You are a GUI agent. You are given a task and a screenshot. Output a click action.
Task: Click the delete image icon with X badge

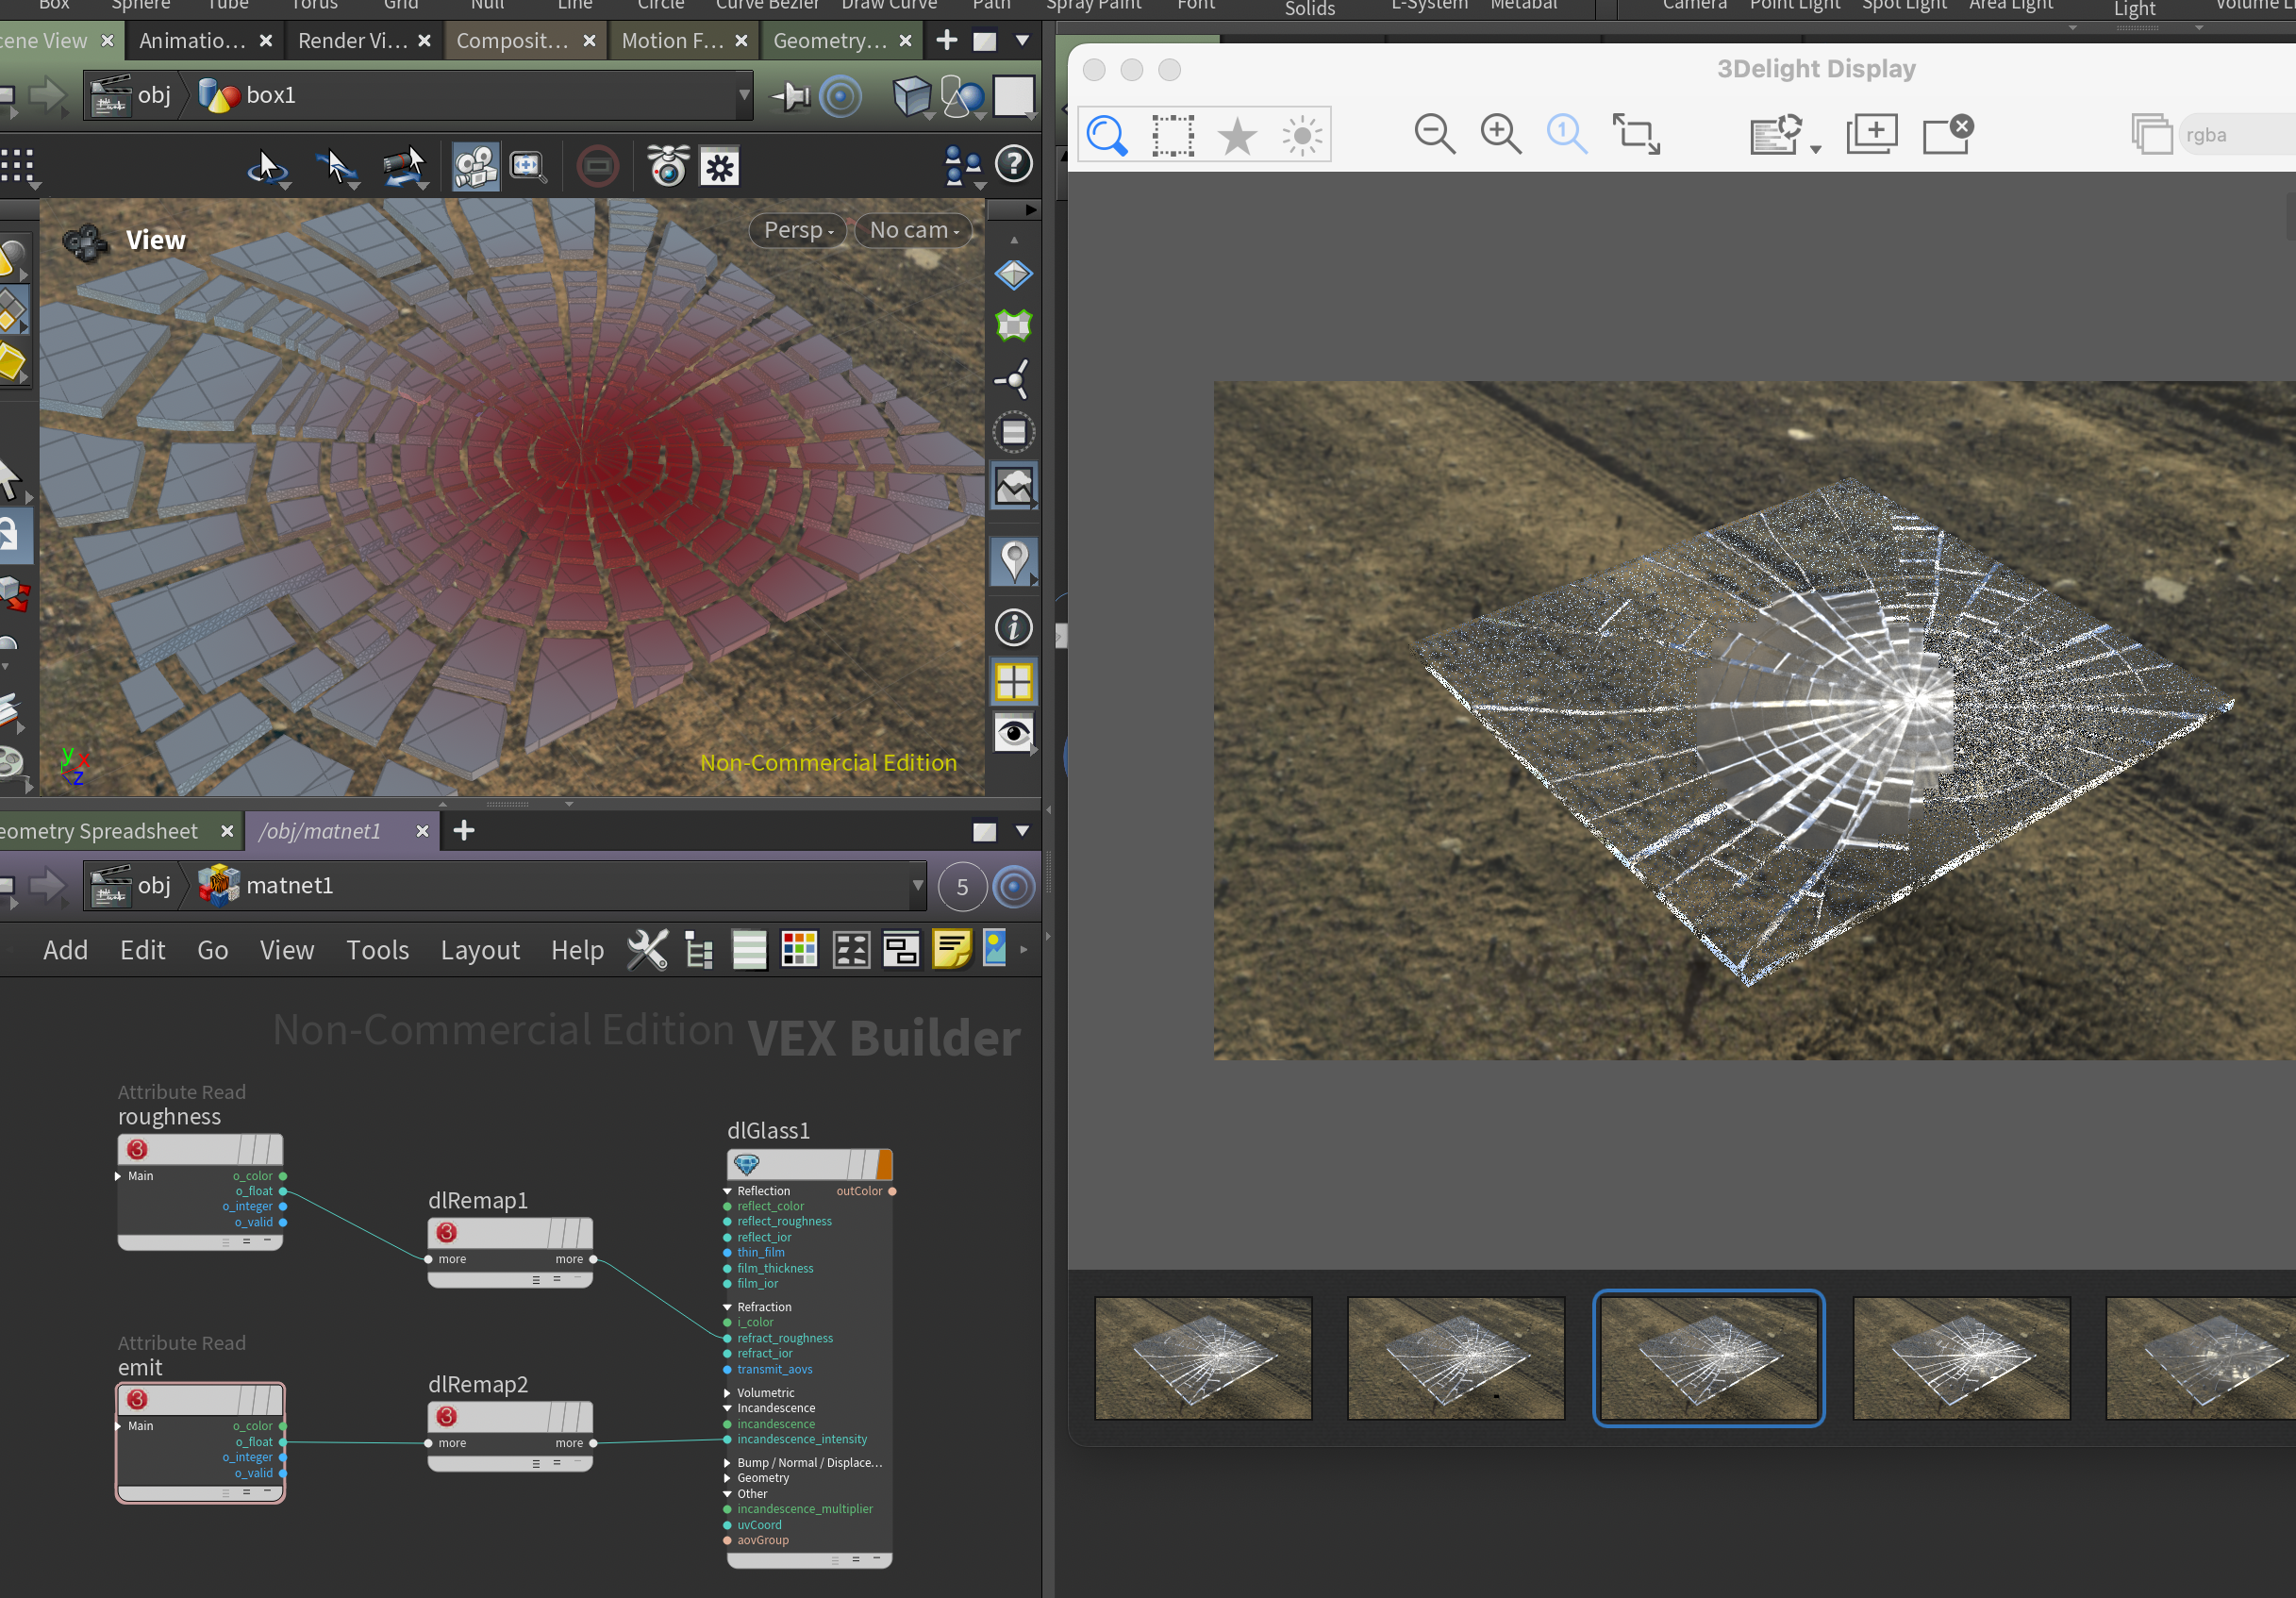(x=1946, y=133)
